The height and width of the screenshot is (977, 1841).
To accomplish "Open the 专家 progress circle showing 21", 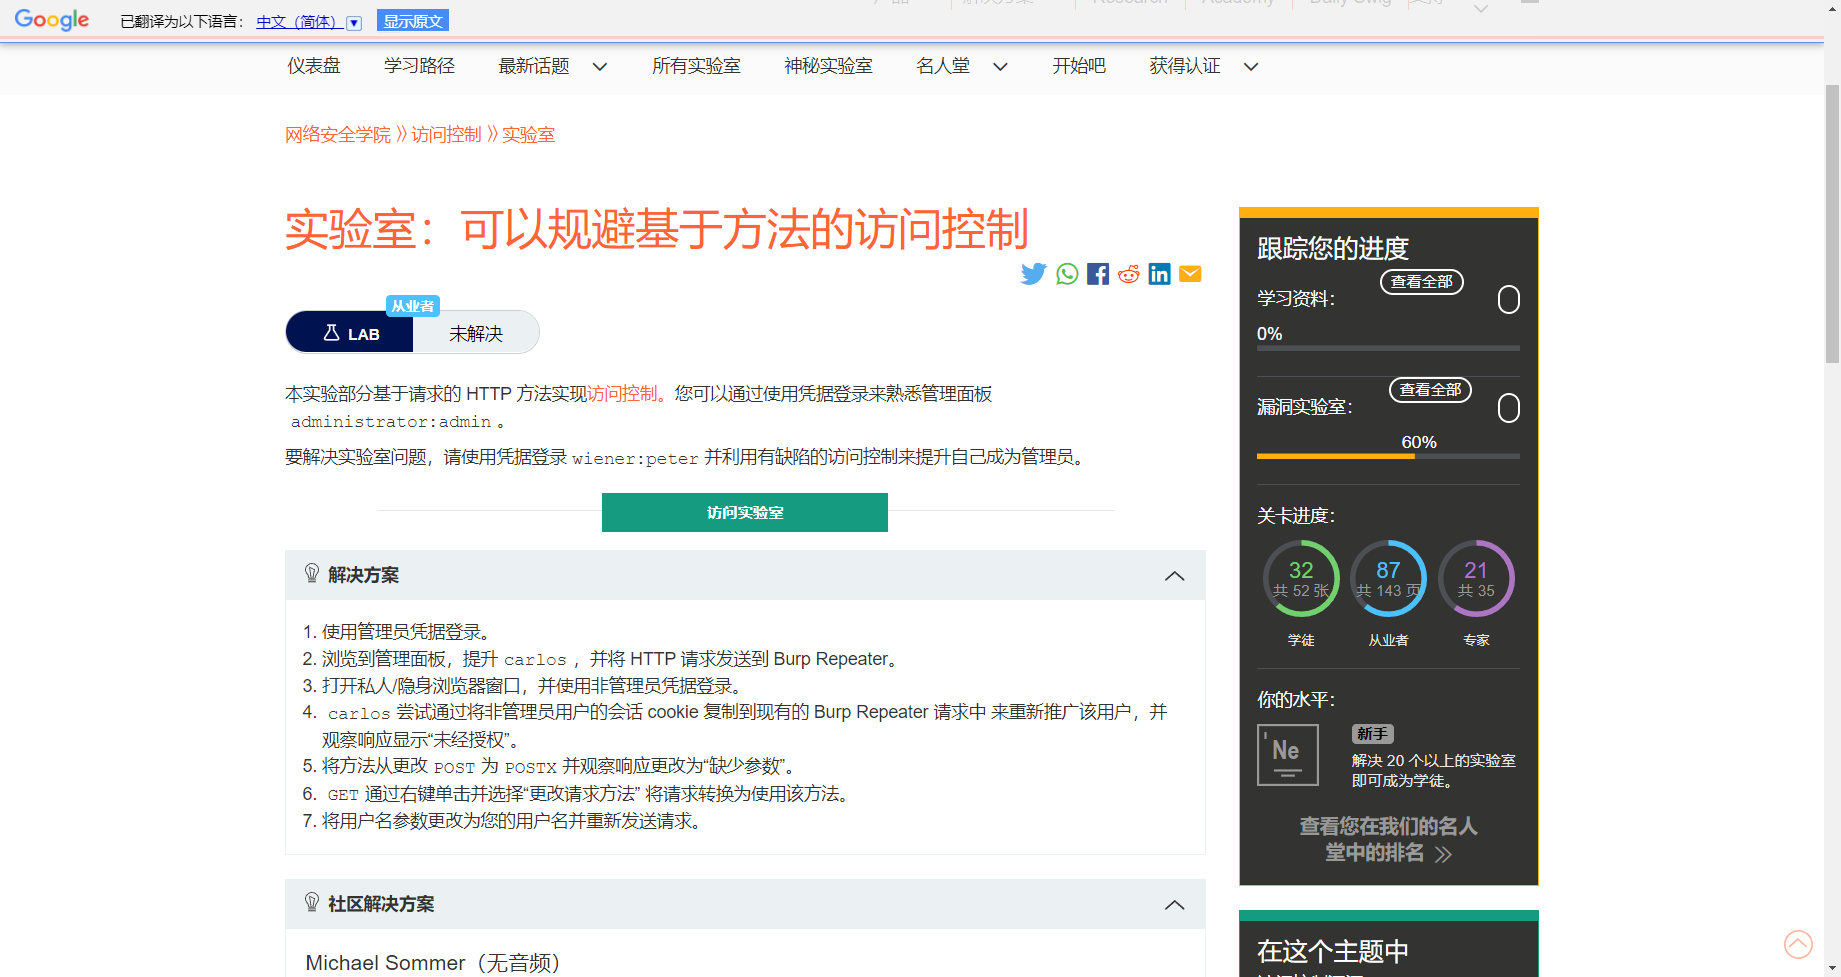I will (x=1476, y=579).
